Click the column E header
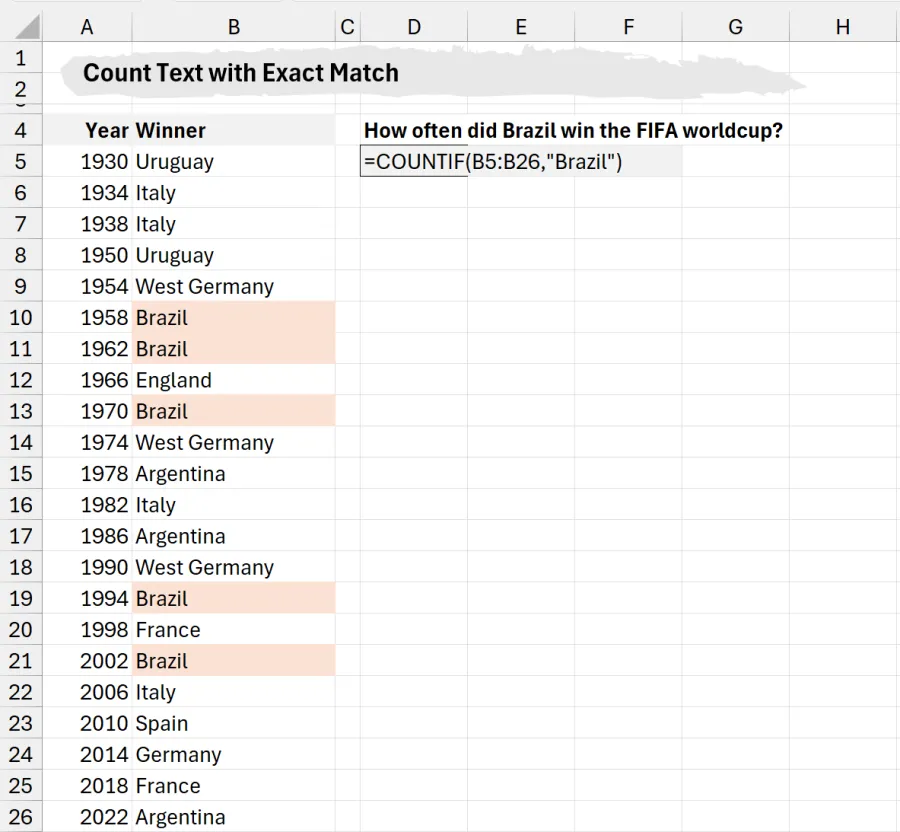 coord(520,27)
